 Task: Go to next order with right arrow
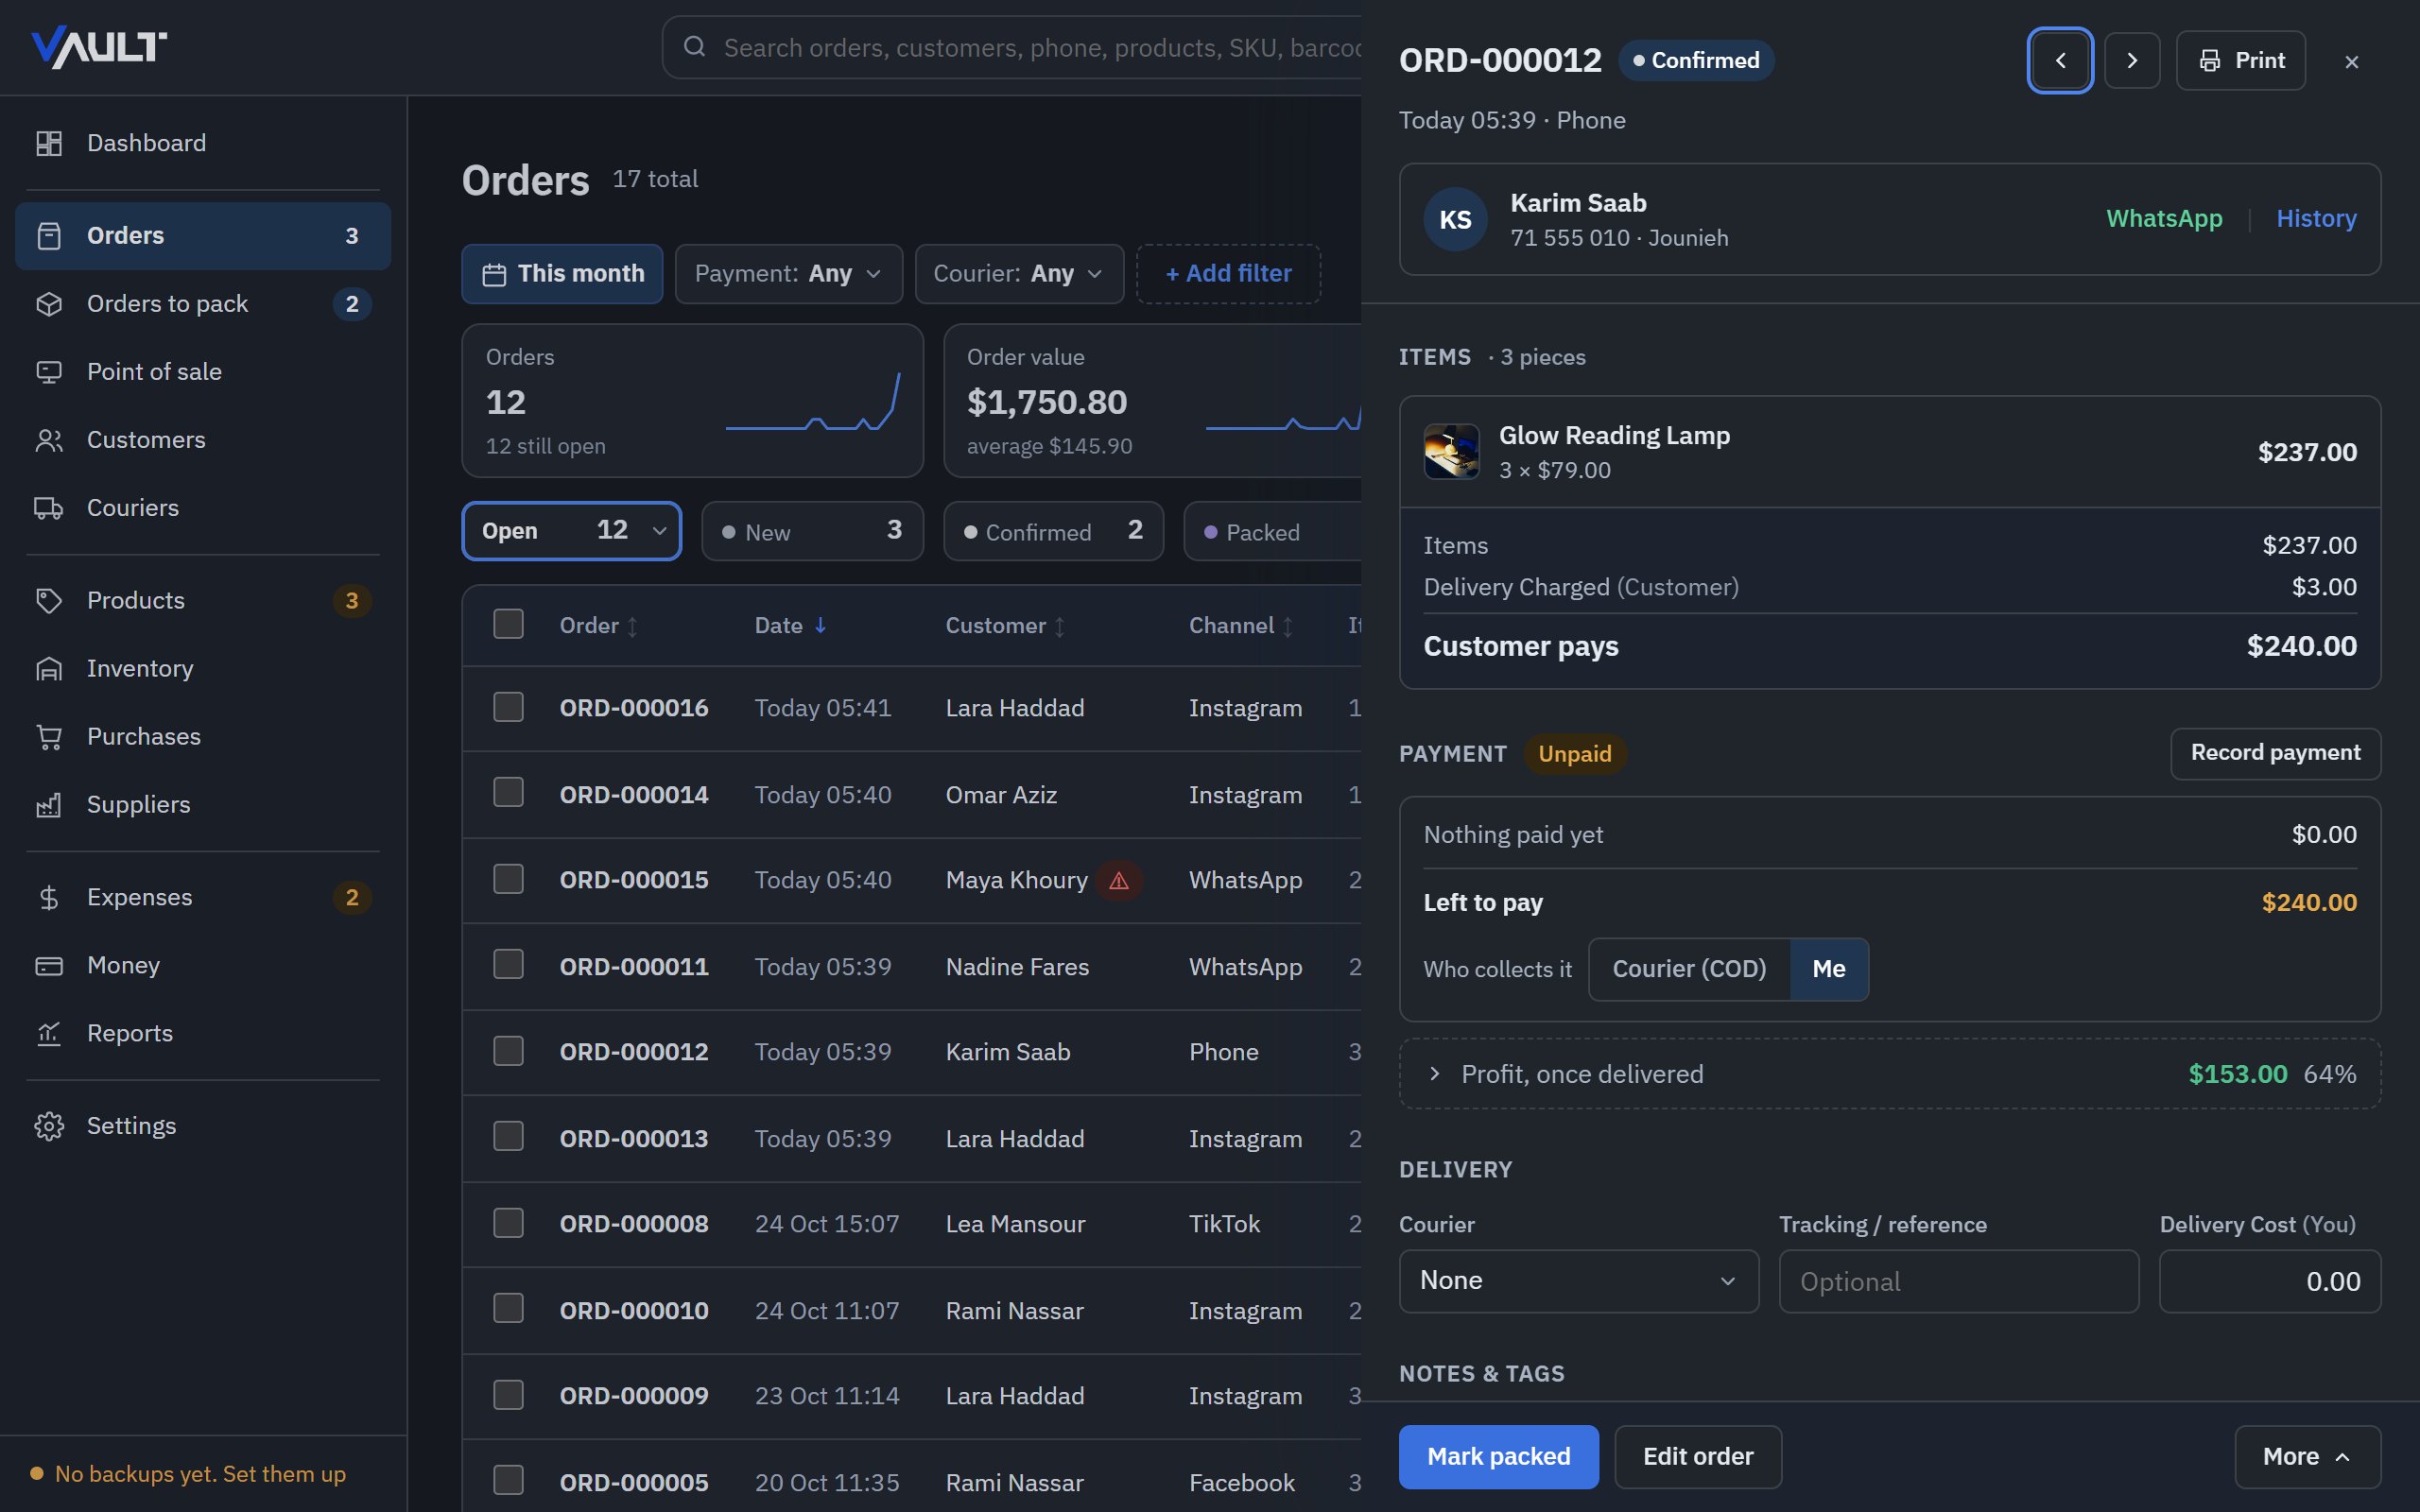(x=2132, y=60)
